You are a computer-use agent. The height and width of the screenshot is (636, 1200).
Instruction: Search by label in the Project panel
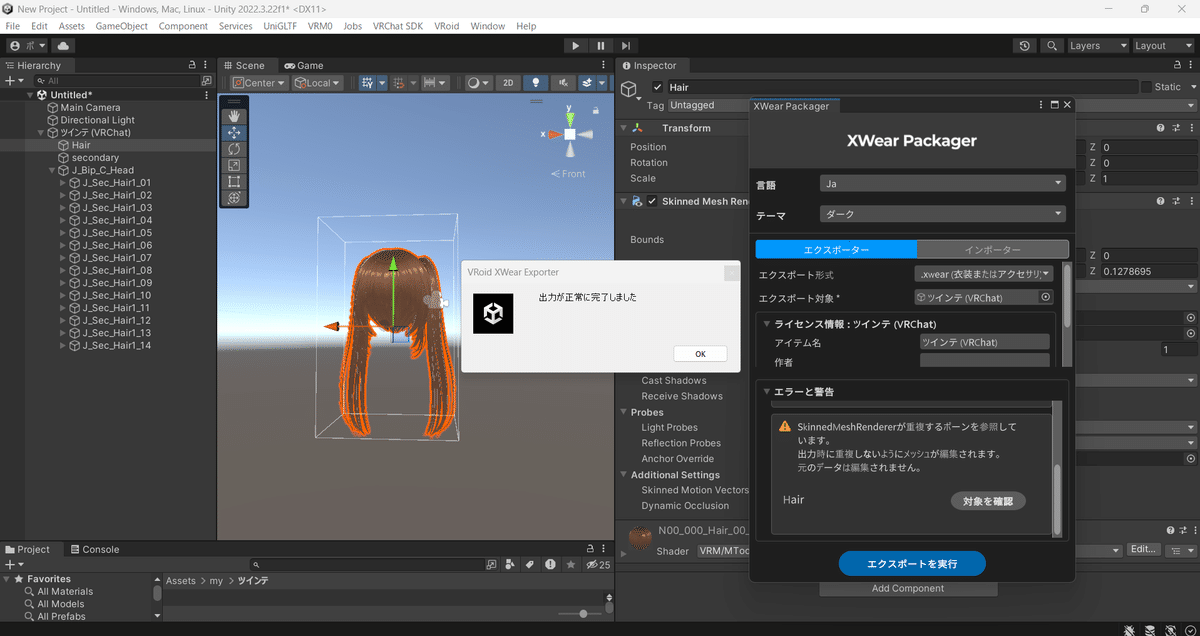coord(530,565)
